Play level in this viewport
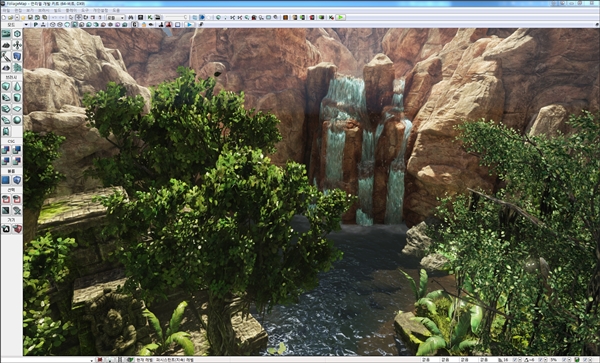Screen dimensions: 600x363 [x=189, y=24]
